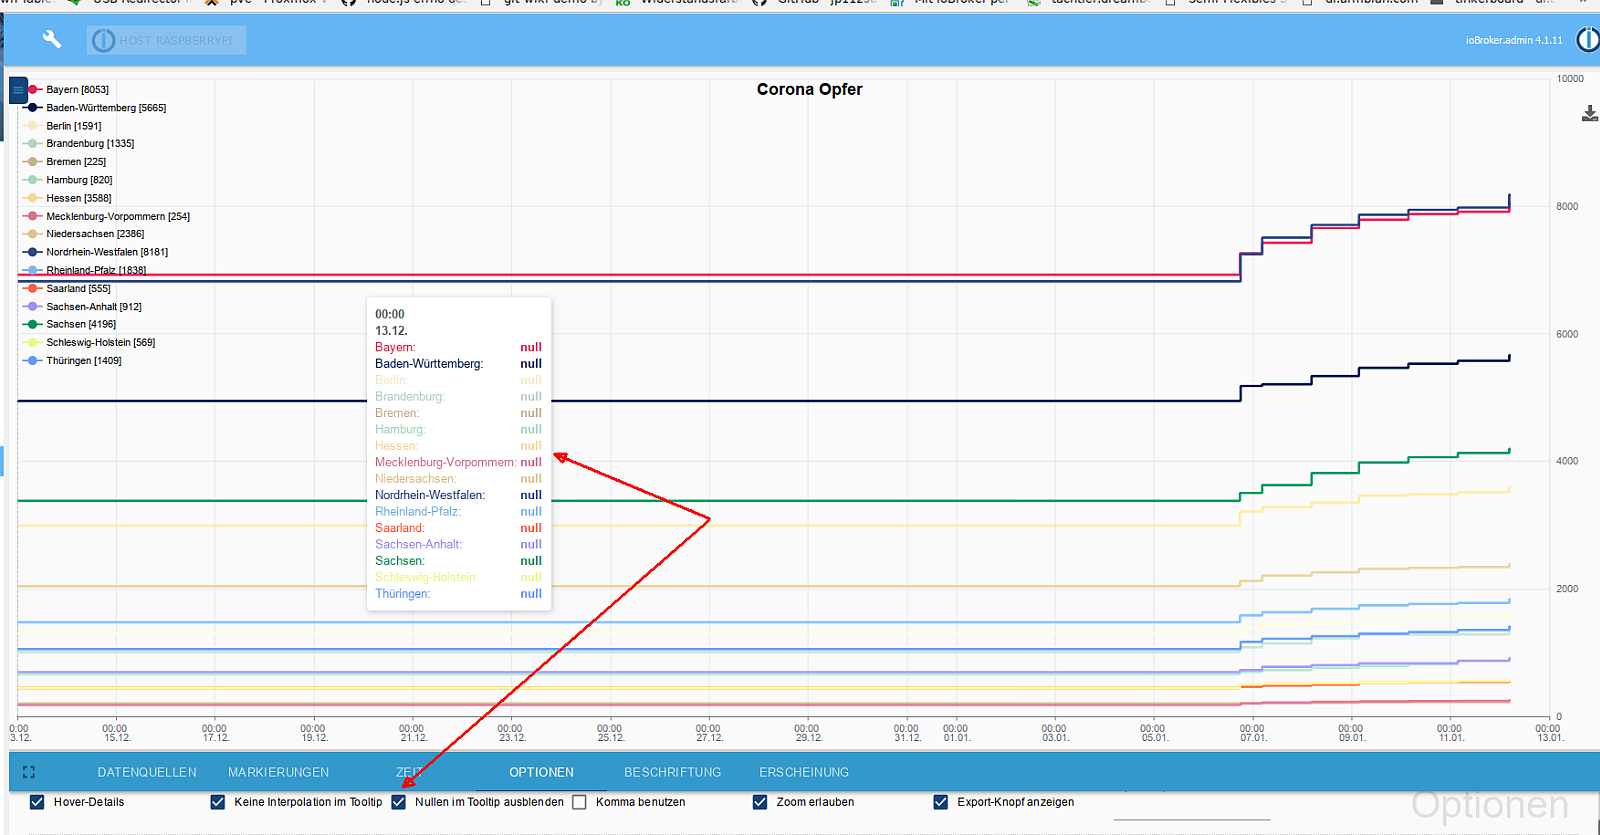Hide the Nordrhein-Westfalen series in legend
This screenshot has width=1600, height=835.
(106, 252)
